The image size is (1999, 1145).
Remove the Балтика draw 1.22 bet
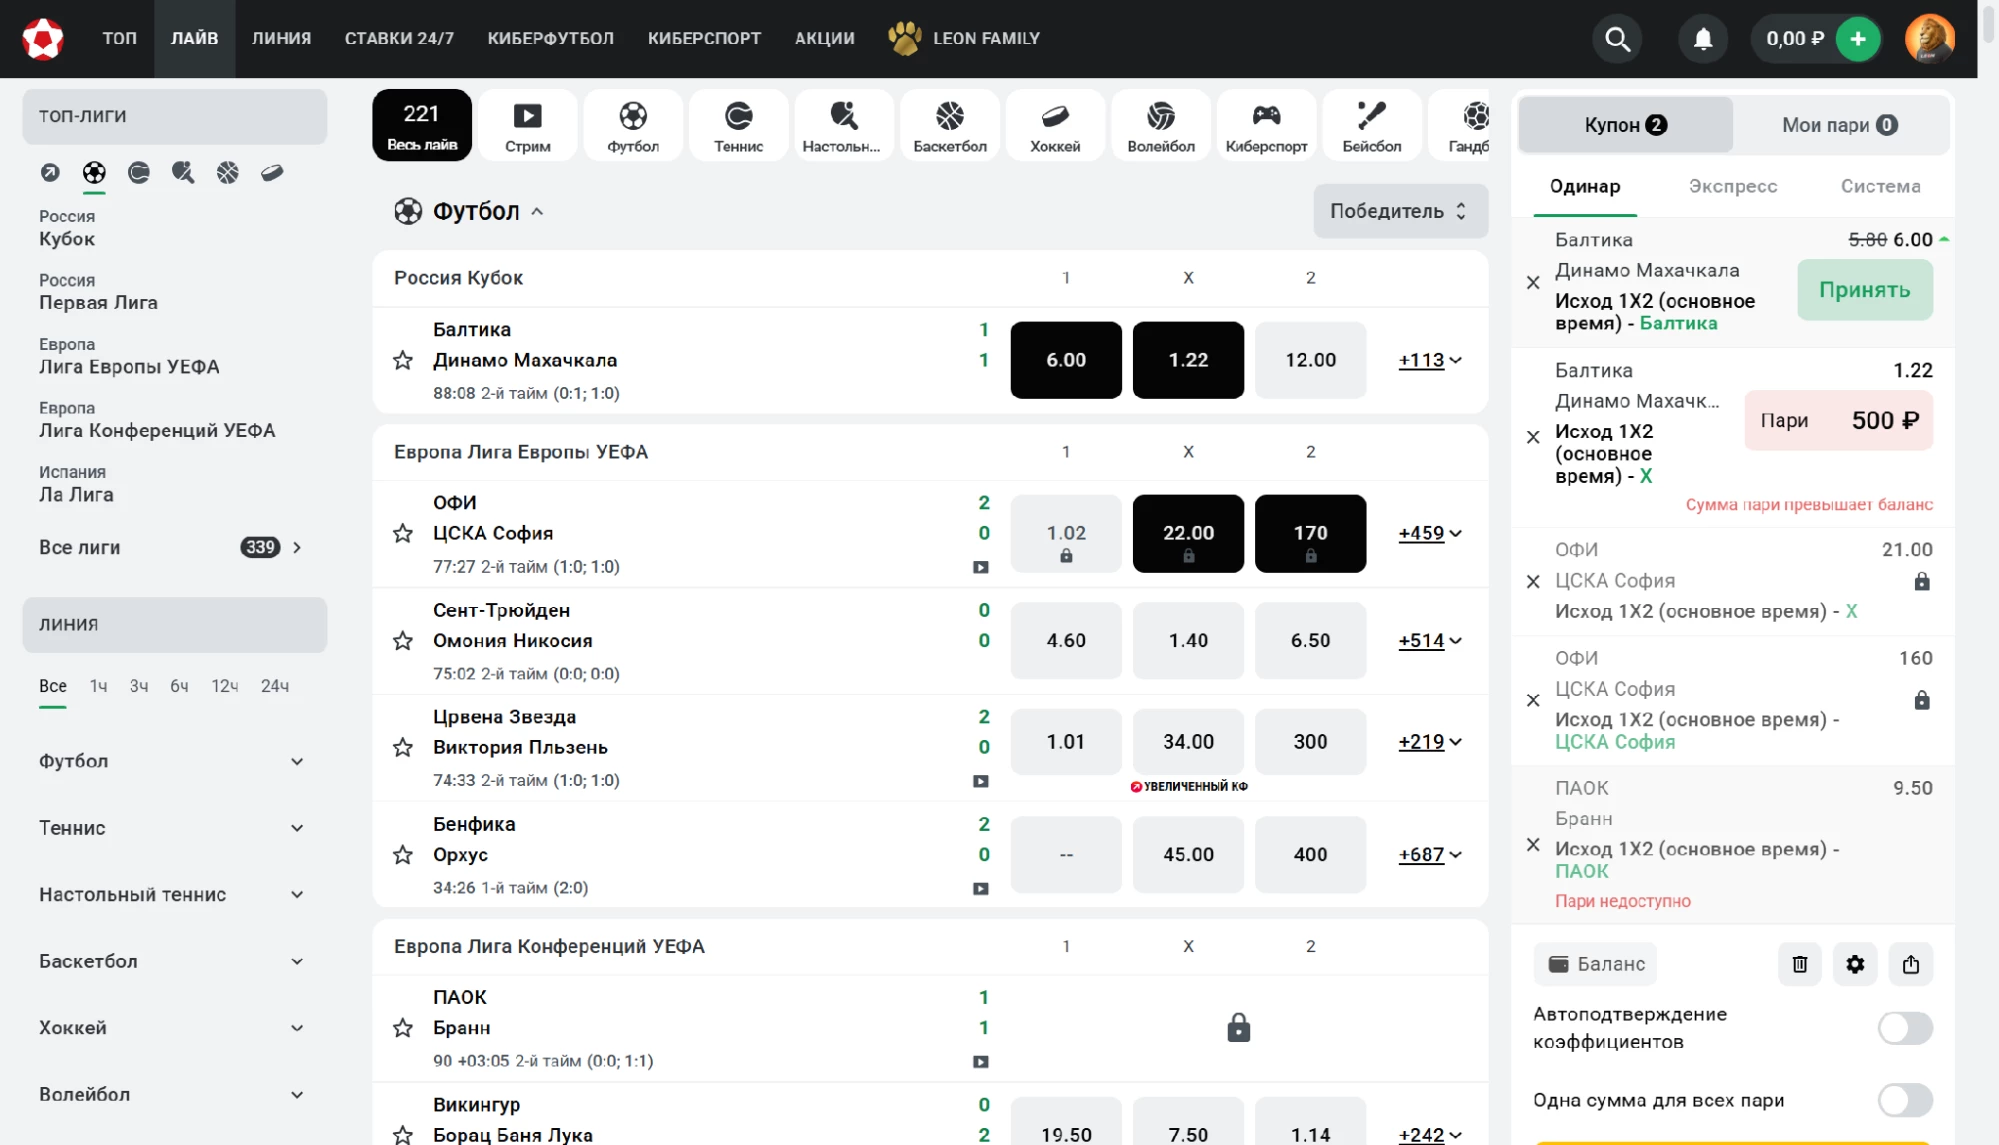[1533, 437]
